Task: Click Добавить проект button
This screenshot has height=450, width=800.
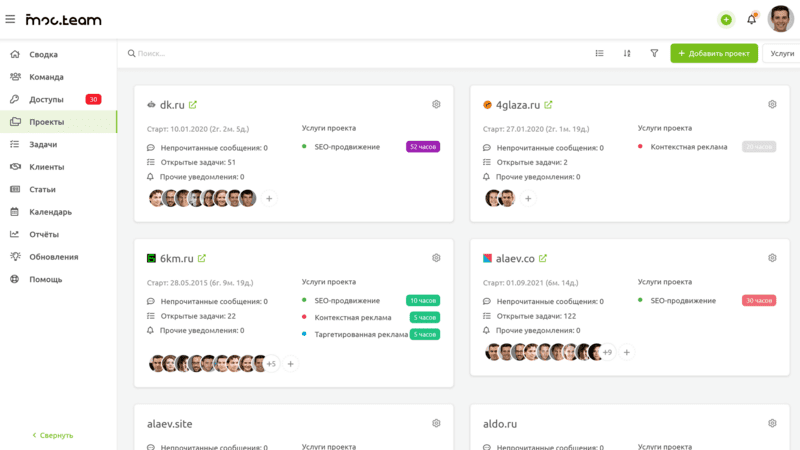Action: (x=714, y=53)
